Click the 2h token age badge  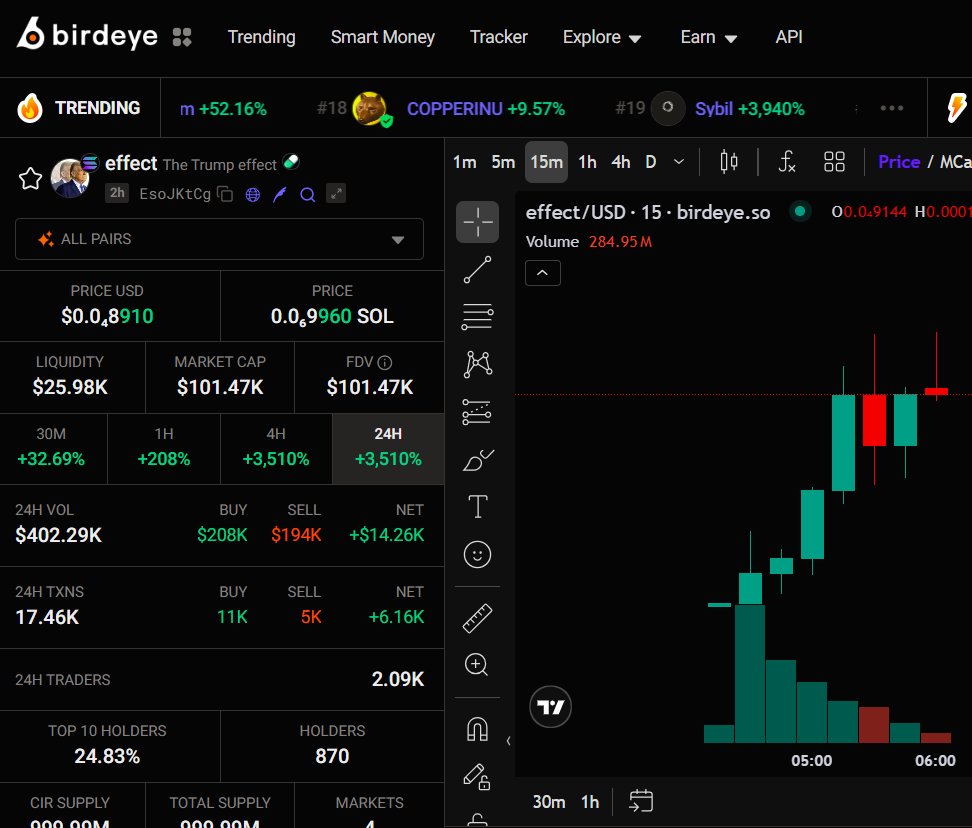point(117,193)
